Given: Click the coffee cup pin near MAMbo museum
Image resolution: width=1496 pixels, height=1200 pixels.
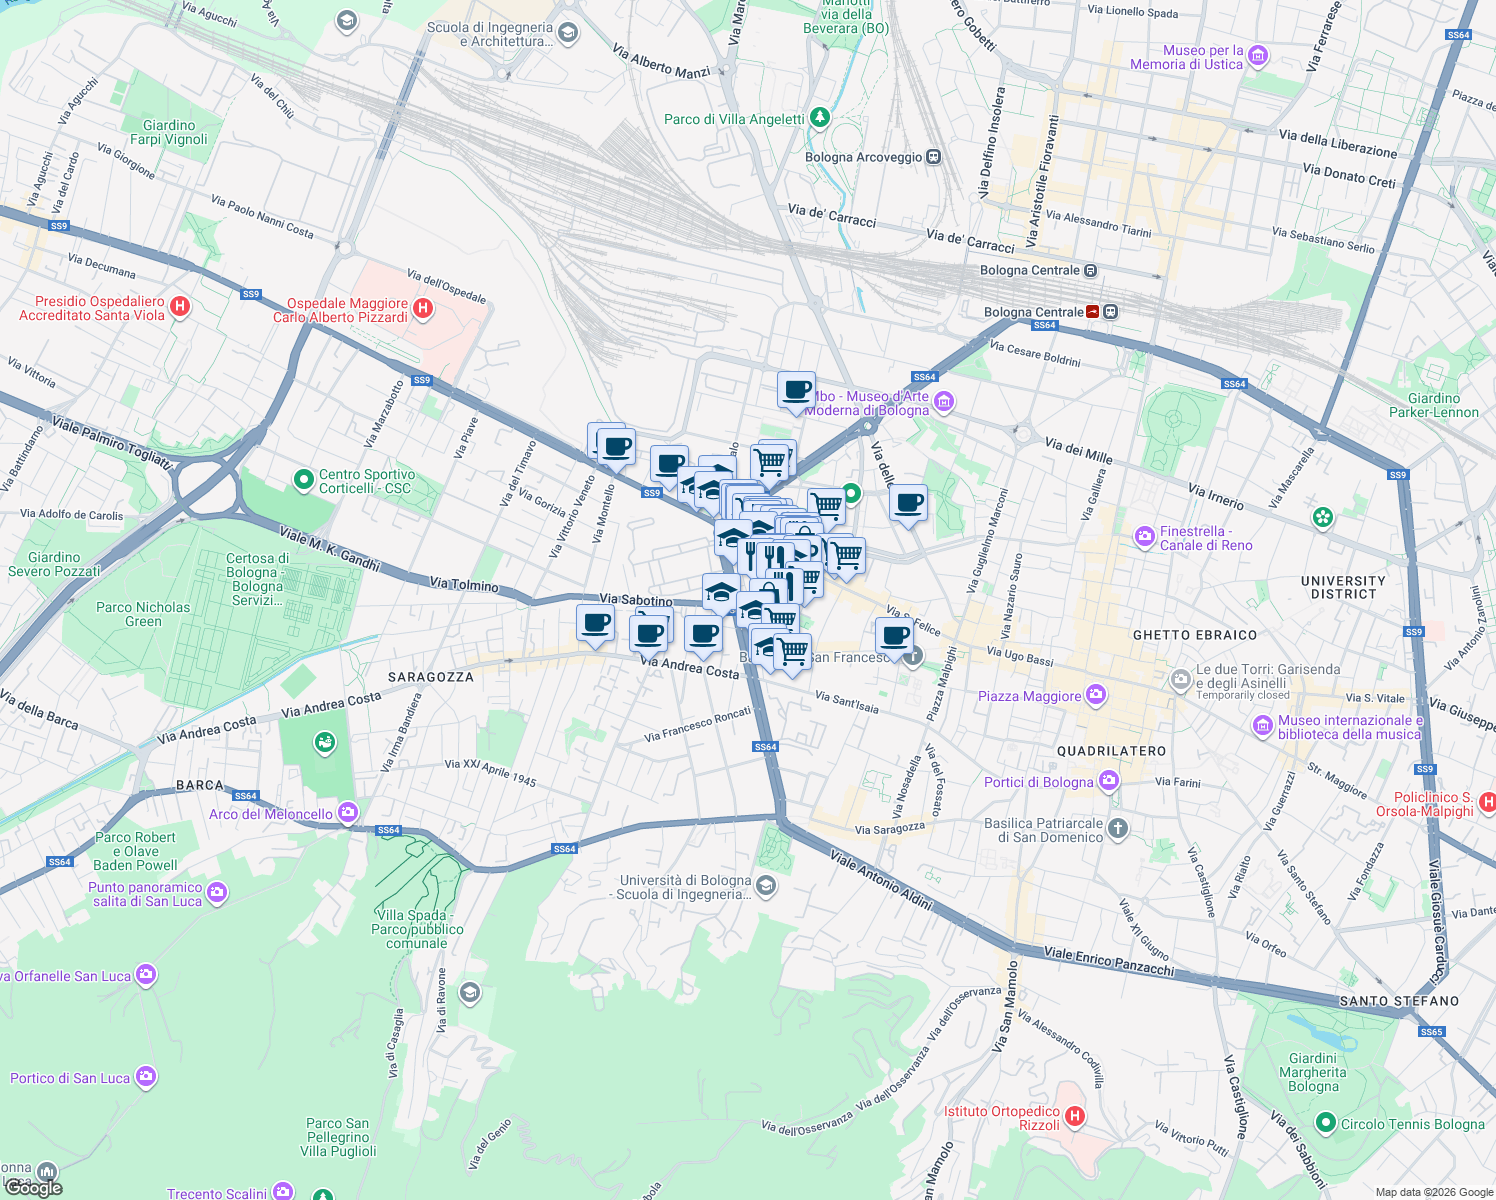Looking at the screenshot, I should click(x=795, y=390).
